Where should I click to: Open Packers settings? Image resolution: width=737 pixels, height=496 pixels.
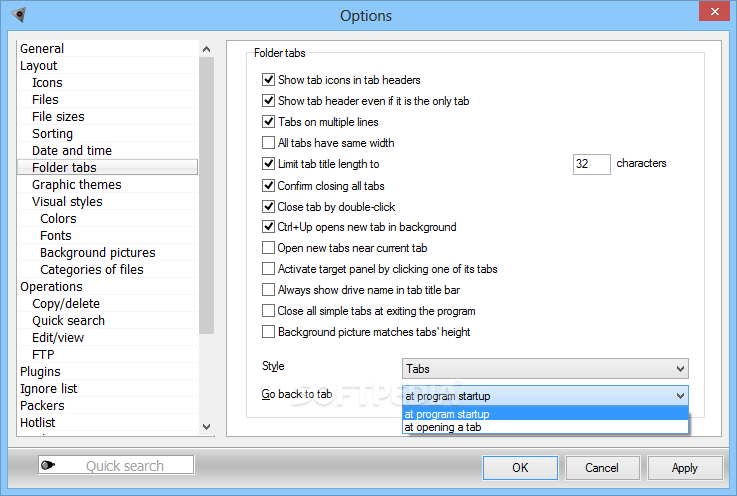[108, 405]
